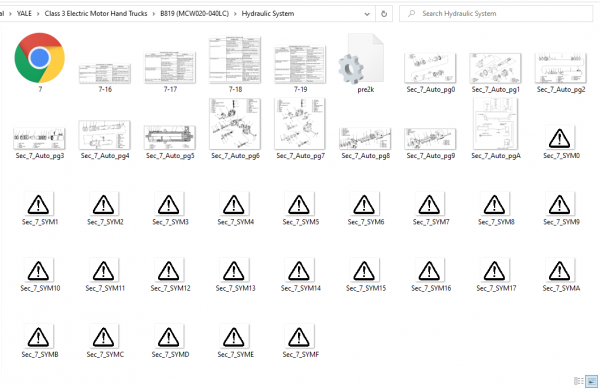Select the Sec_7_Auto_pg5 diagram thumbnail

[x=170, y=138]
